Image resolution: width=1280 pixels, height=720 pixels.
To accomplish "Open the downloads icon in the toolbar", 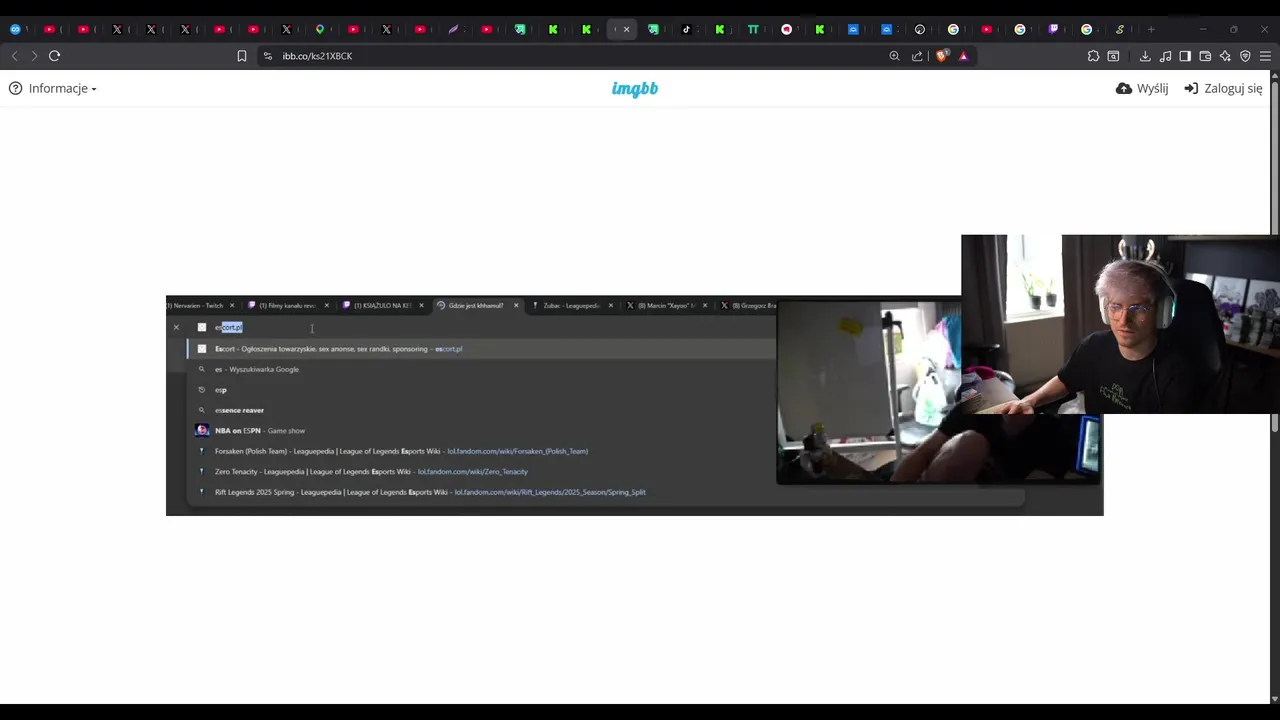I will tap(1145, 56).
